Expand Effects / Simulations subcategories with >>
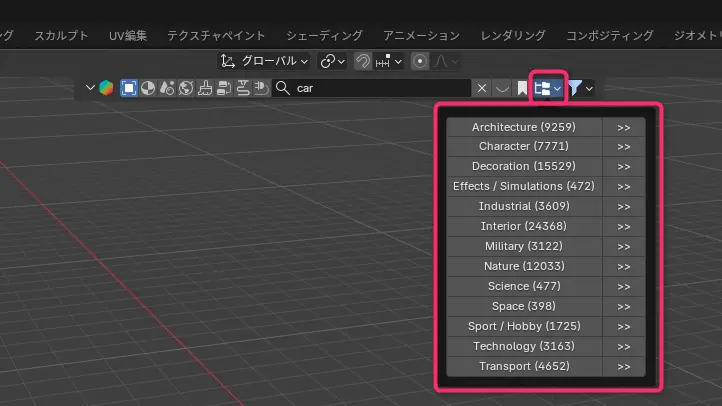The image size is (722, 406). [x=623, y=187]
